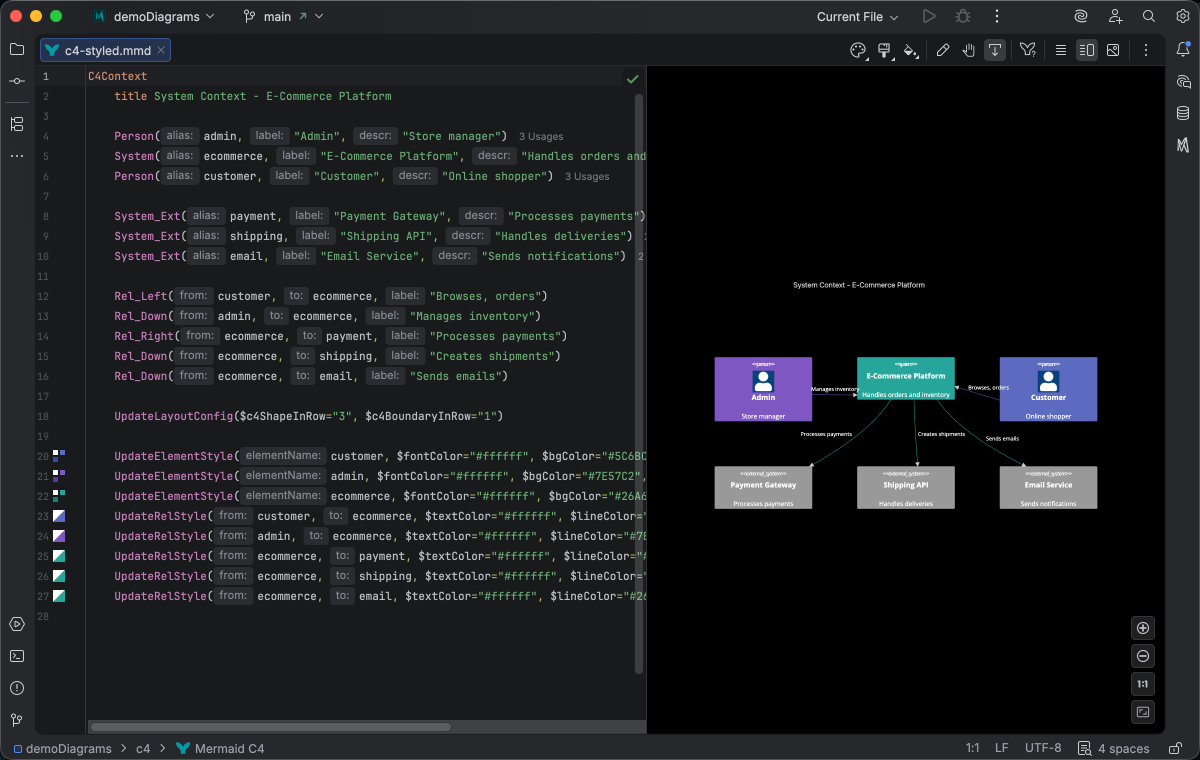
Task: Zoom out on the diagram preview
Action: (1143, 656)
